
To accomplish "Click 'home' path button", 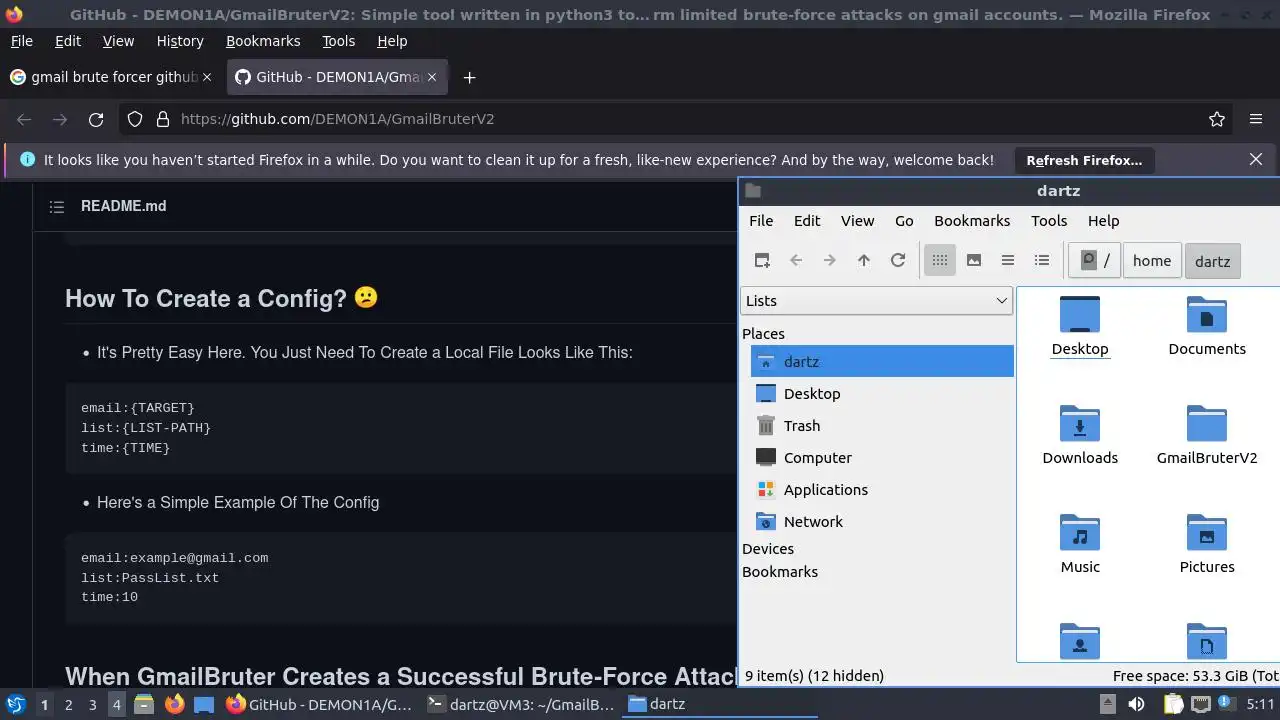I will [1152, 261].
